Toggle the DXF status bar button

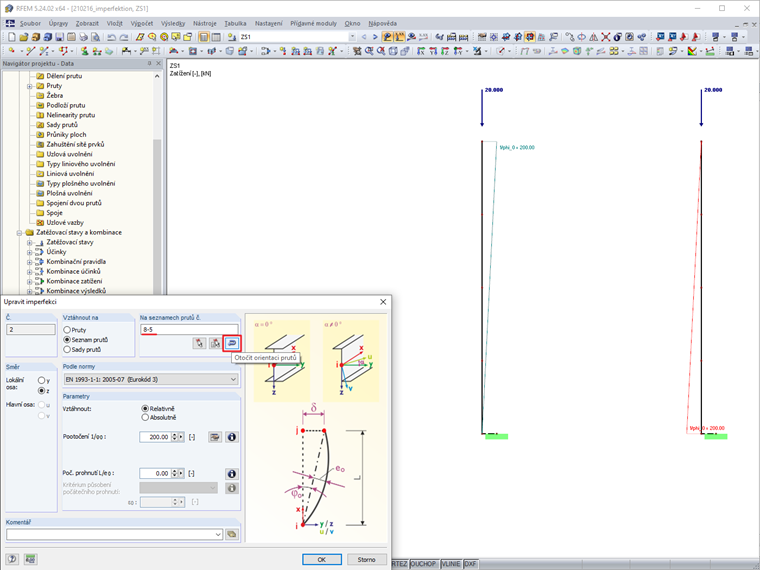tap(470, 564)
